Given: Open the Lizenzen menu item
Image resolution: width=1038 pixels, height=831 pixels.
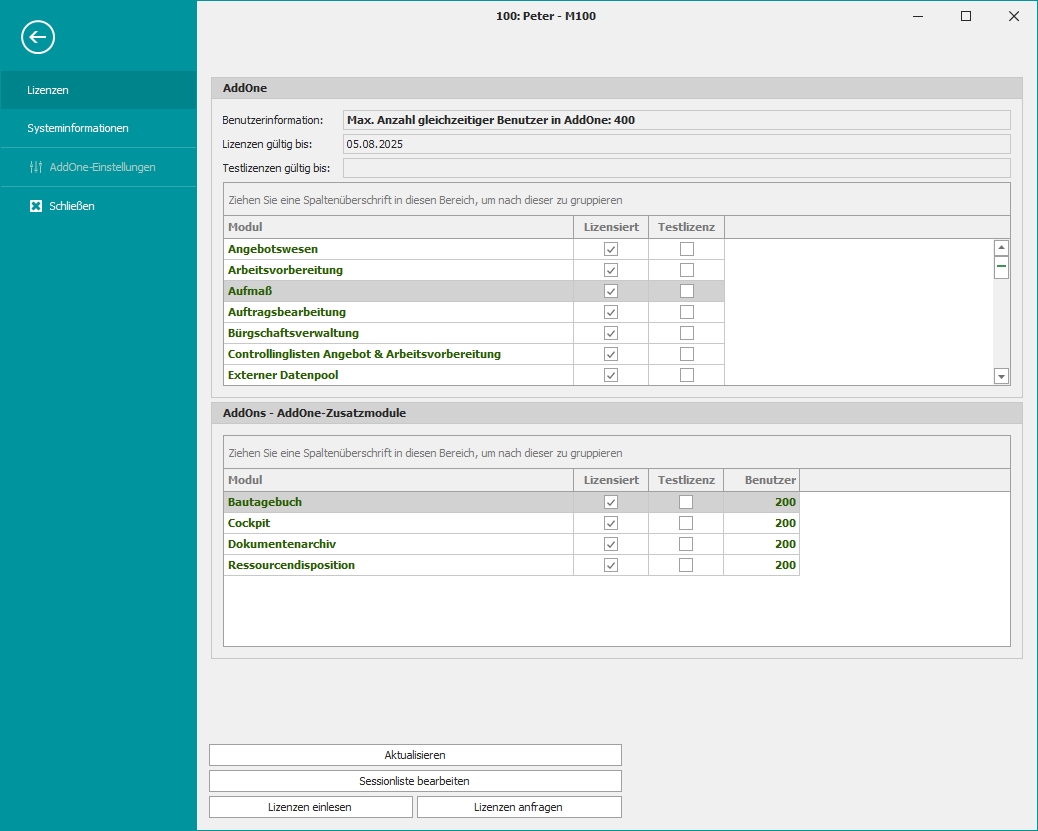Looking at the screenshot, I should [48, 90].
